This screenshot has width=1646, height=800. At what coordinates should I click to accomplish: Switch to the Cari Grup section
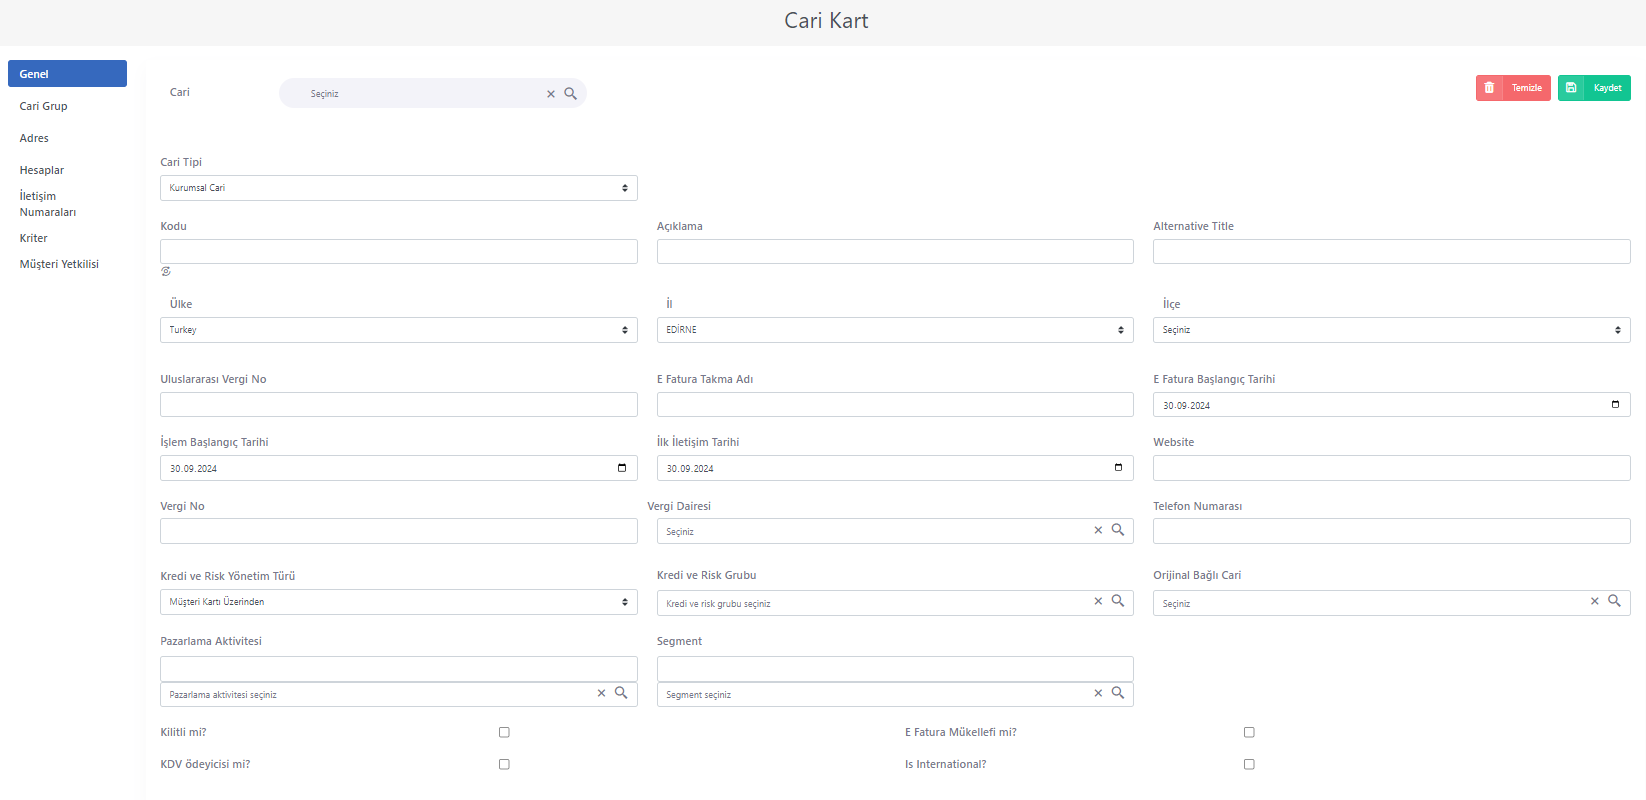44,106
